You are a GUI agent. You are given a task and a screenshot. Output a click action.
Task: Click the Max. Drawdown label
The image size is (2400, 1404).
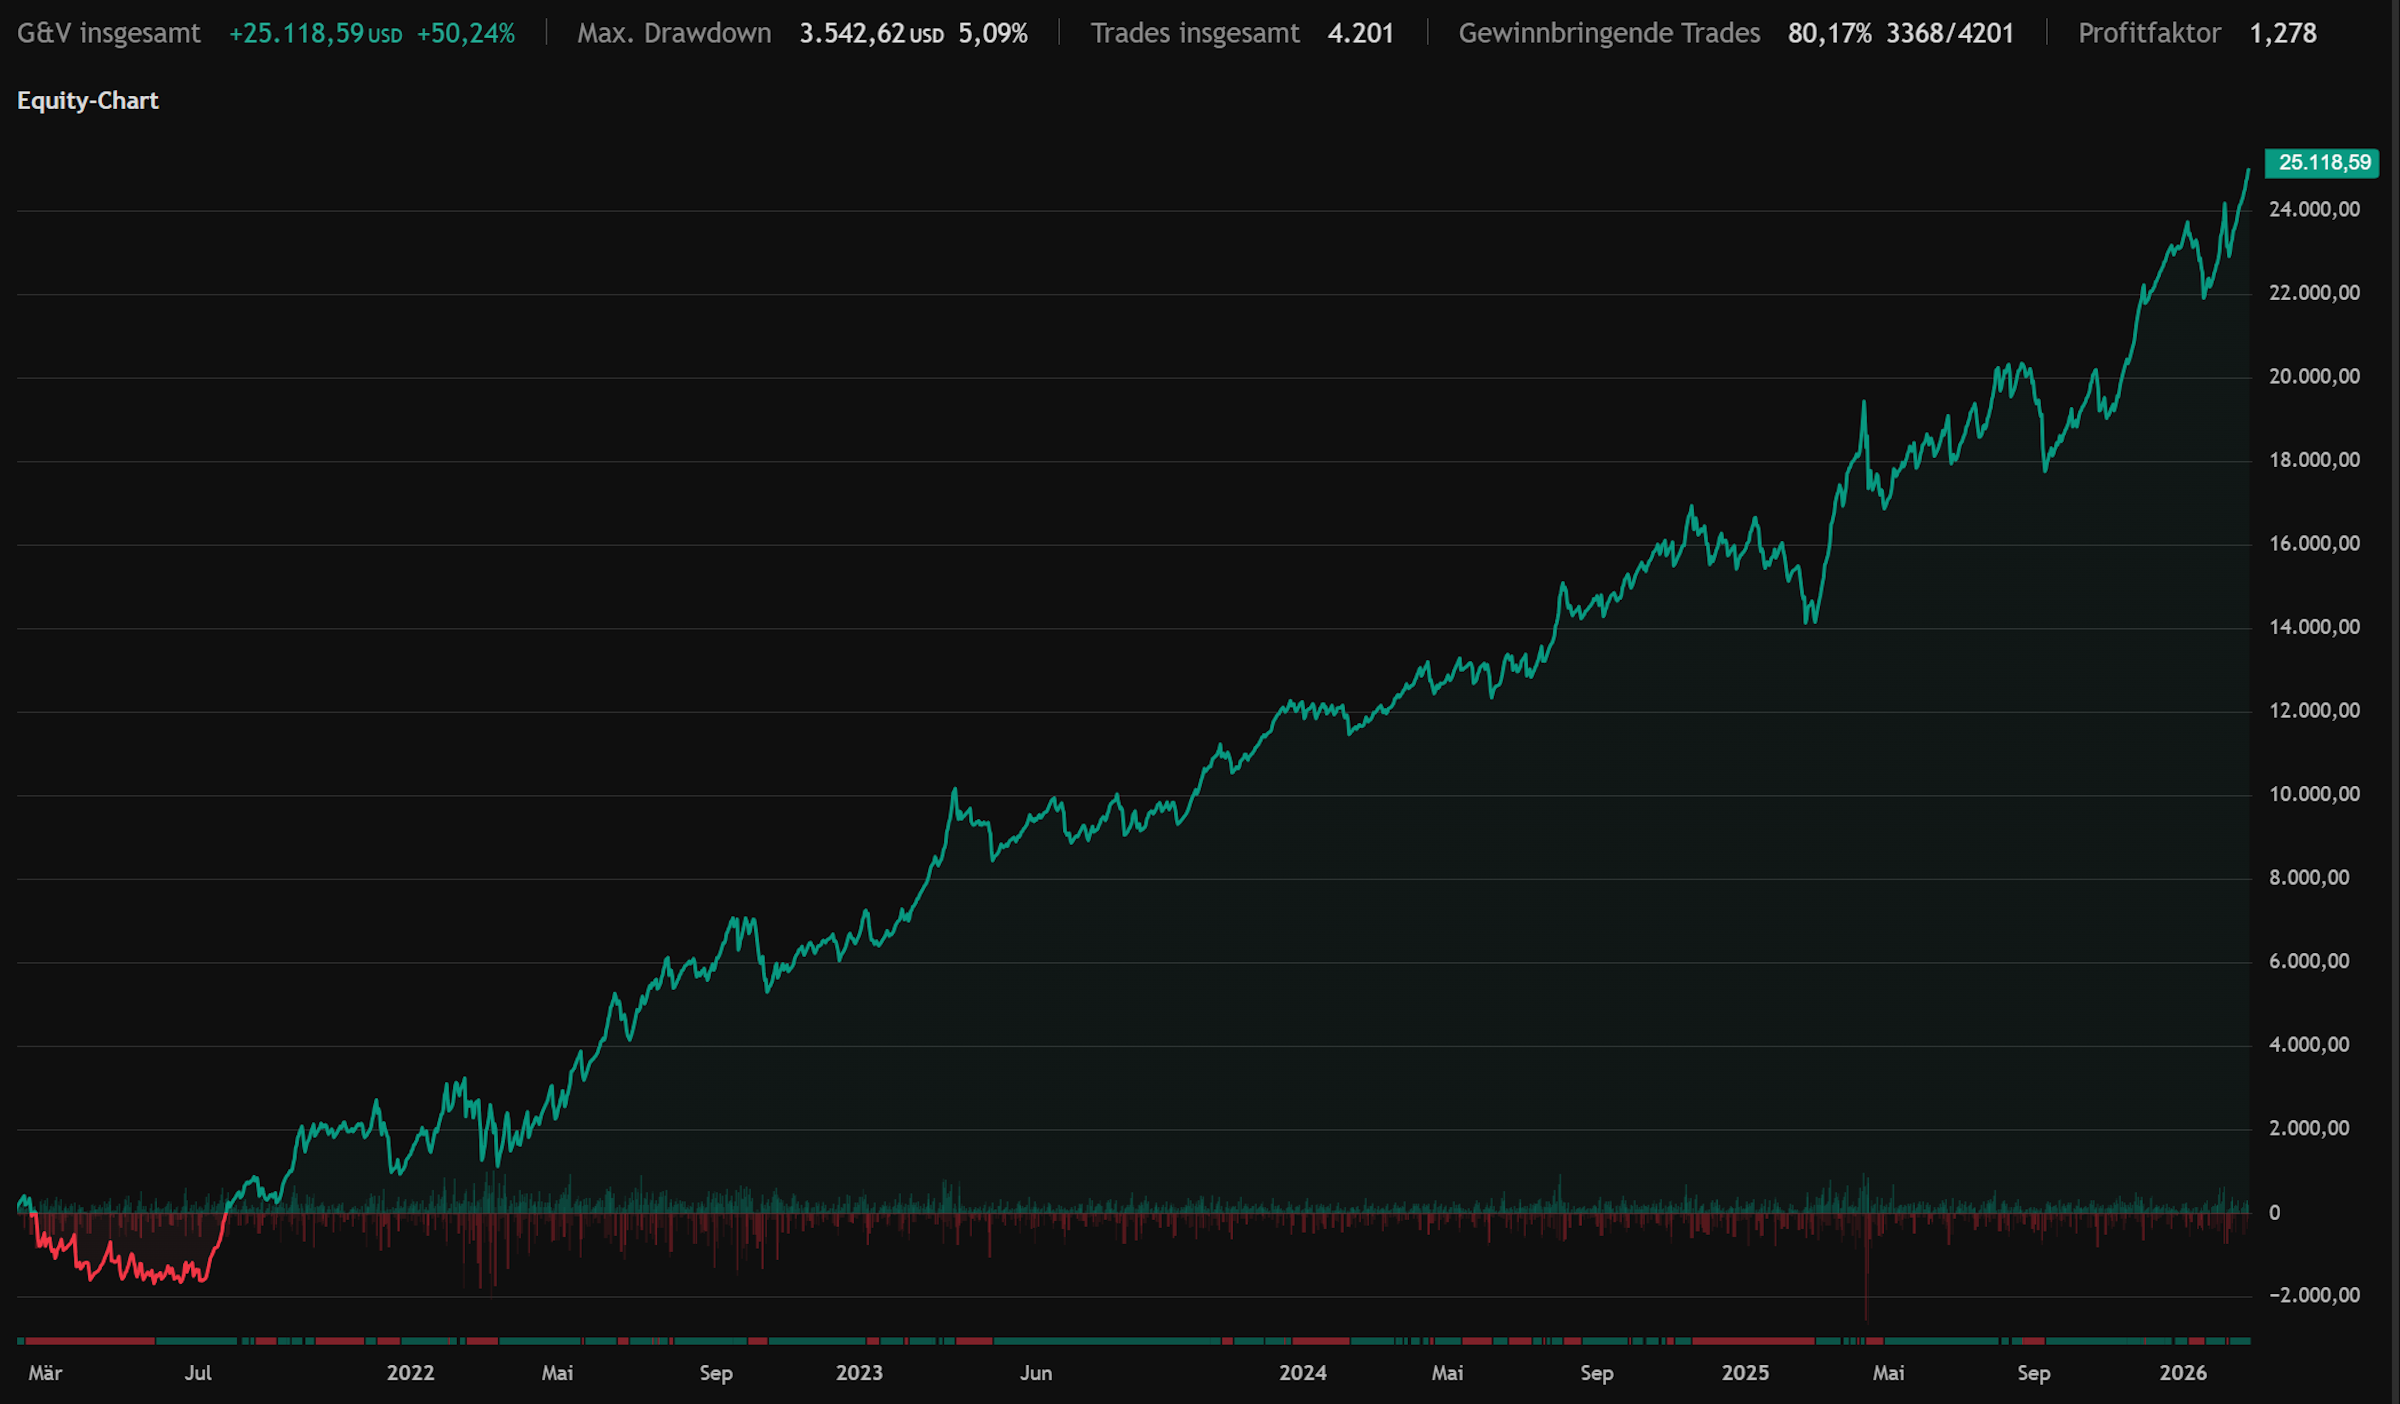click(675, 33)
